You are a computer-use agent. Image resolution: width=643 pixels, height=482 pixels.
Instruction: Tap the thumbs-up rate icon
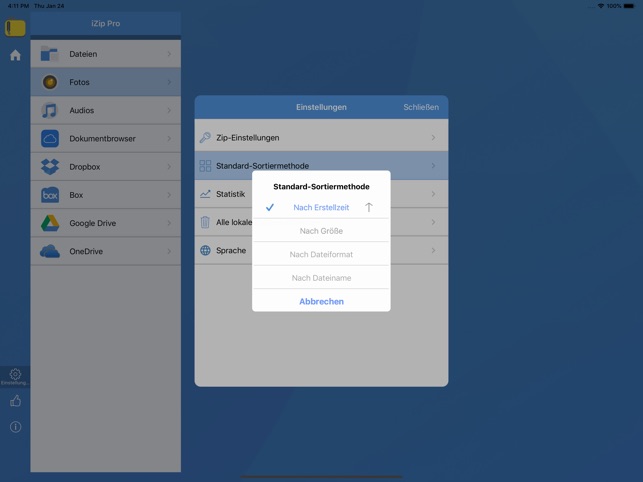point(15,401)
